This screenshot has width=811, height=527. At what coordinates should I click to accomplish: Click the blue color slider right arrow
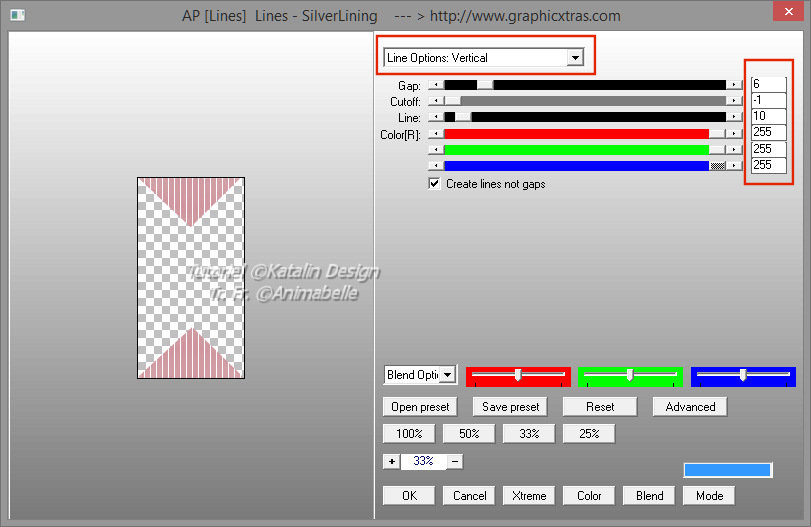click(734, 165)
